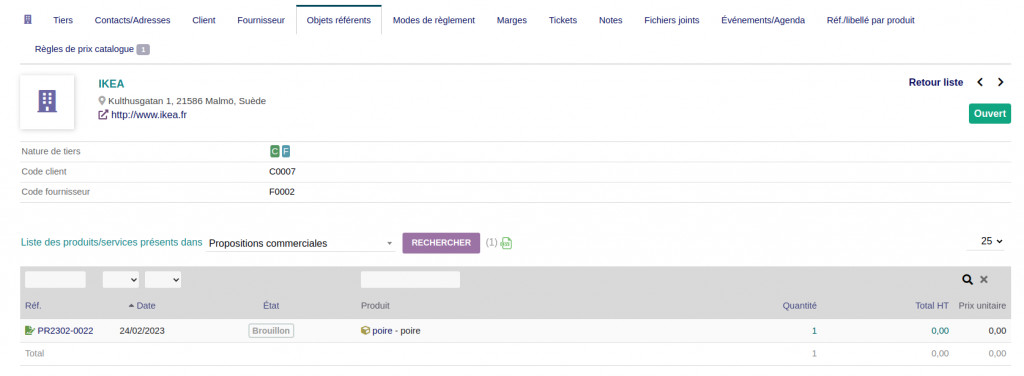Go to previous record arrow
Viewport: 1024px width, 376px height.
(980, 82)
